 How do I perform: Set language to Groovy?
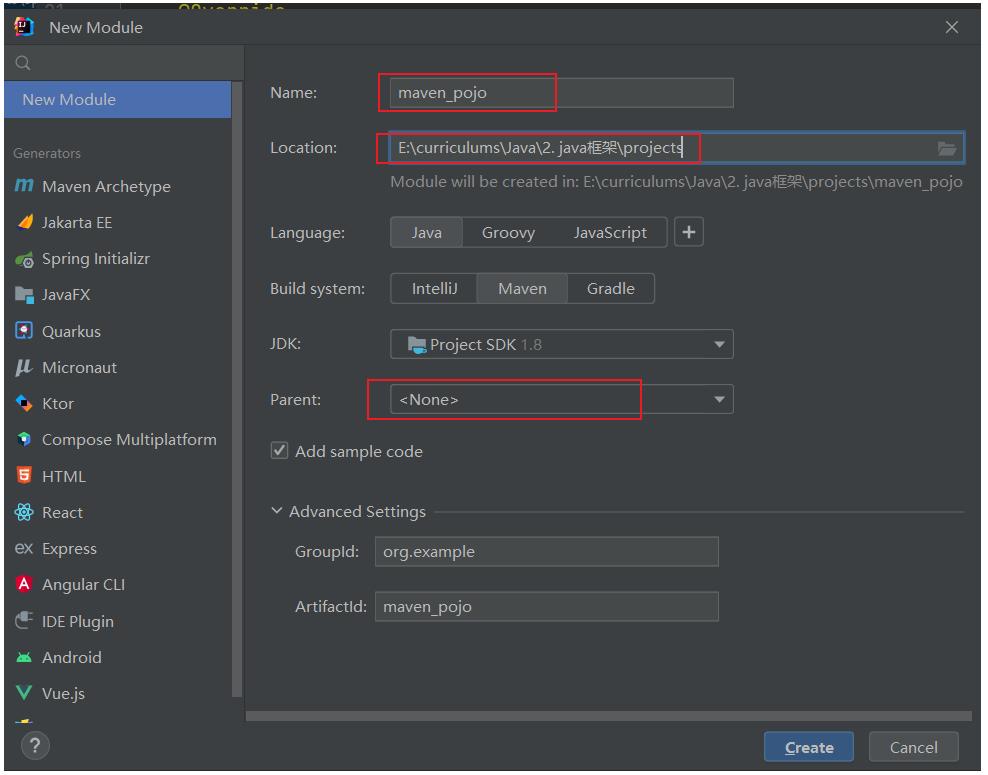click(508, 233)
